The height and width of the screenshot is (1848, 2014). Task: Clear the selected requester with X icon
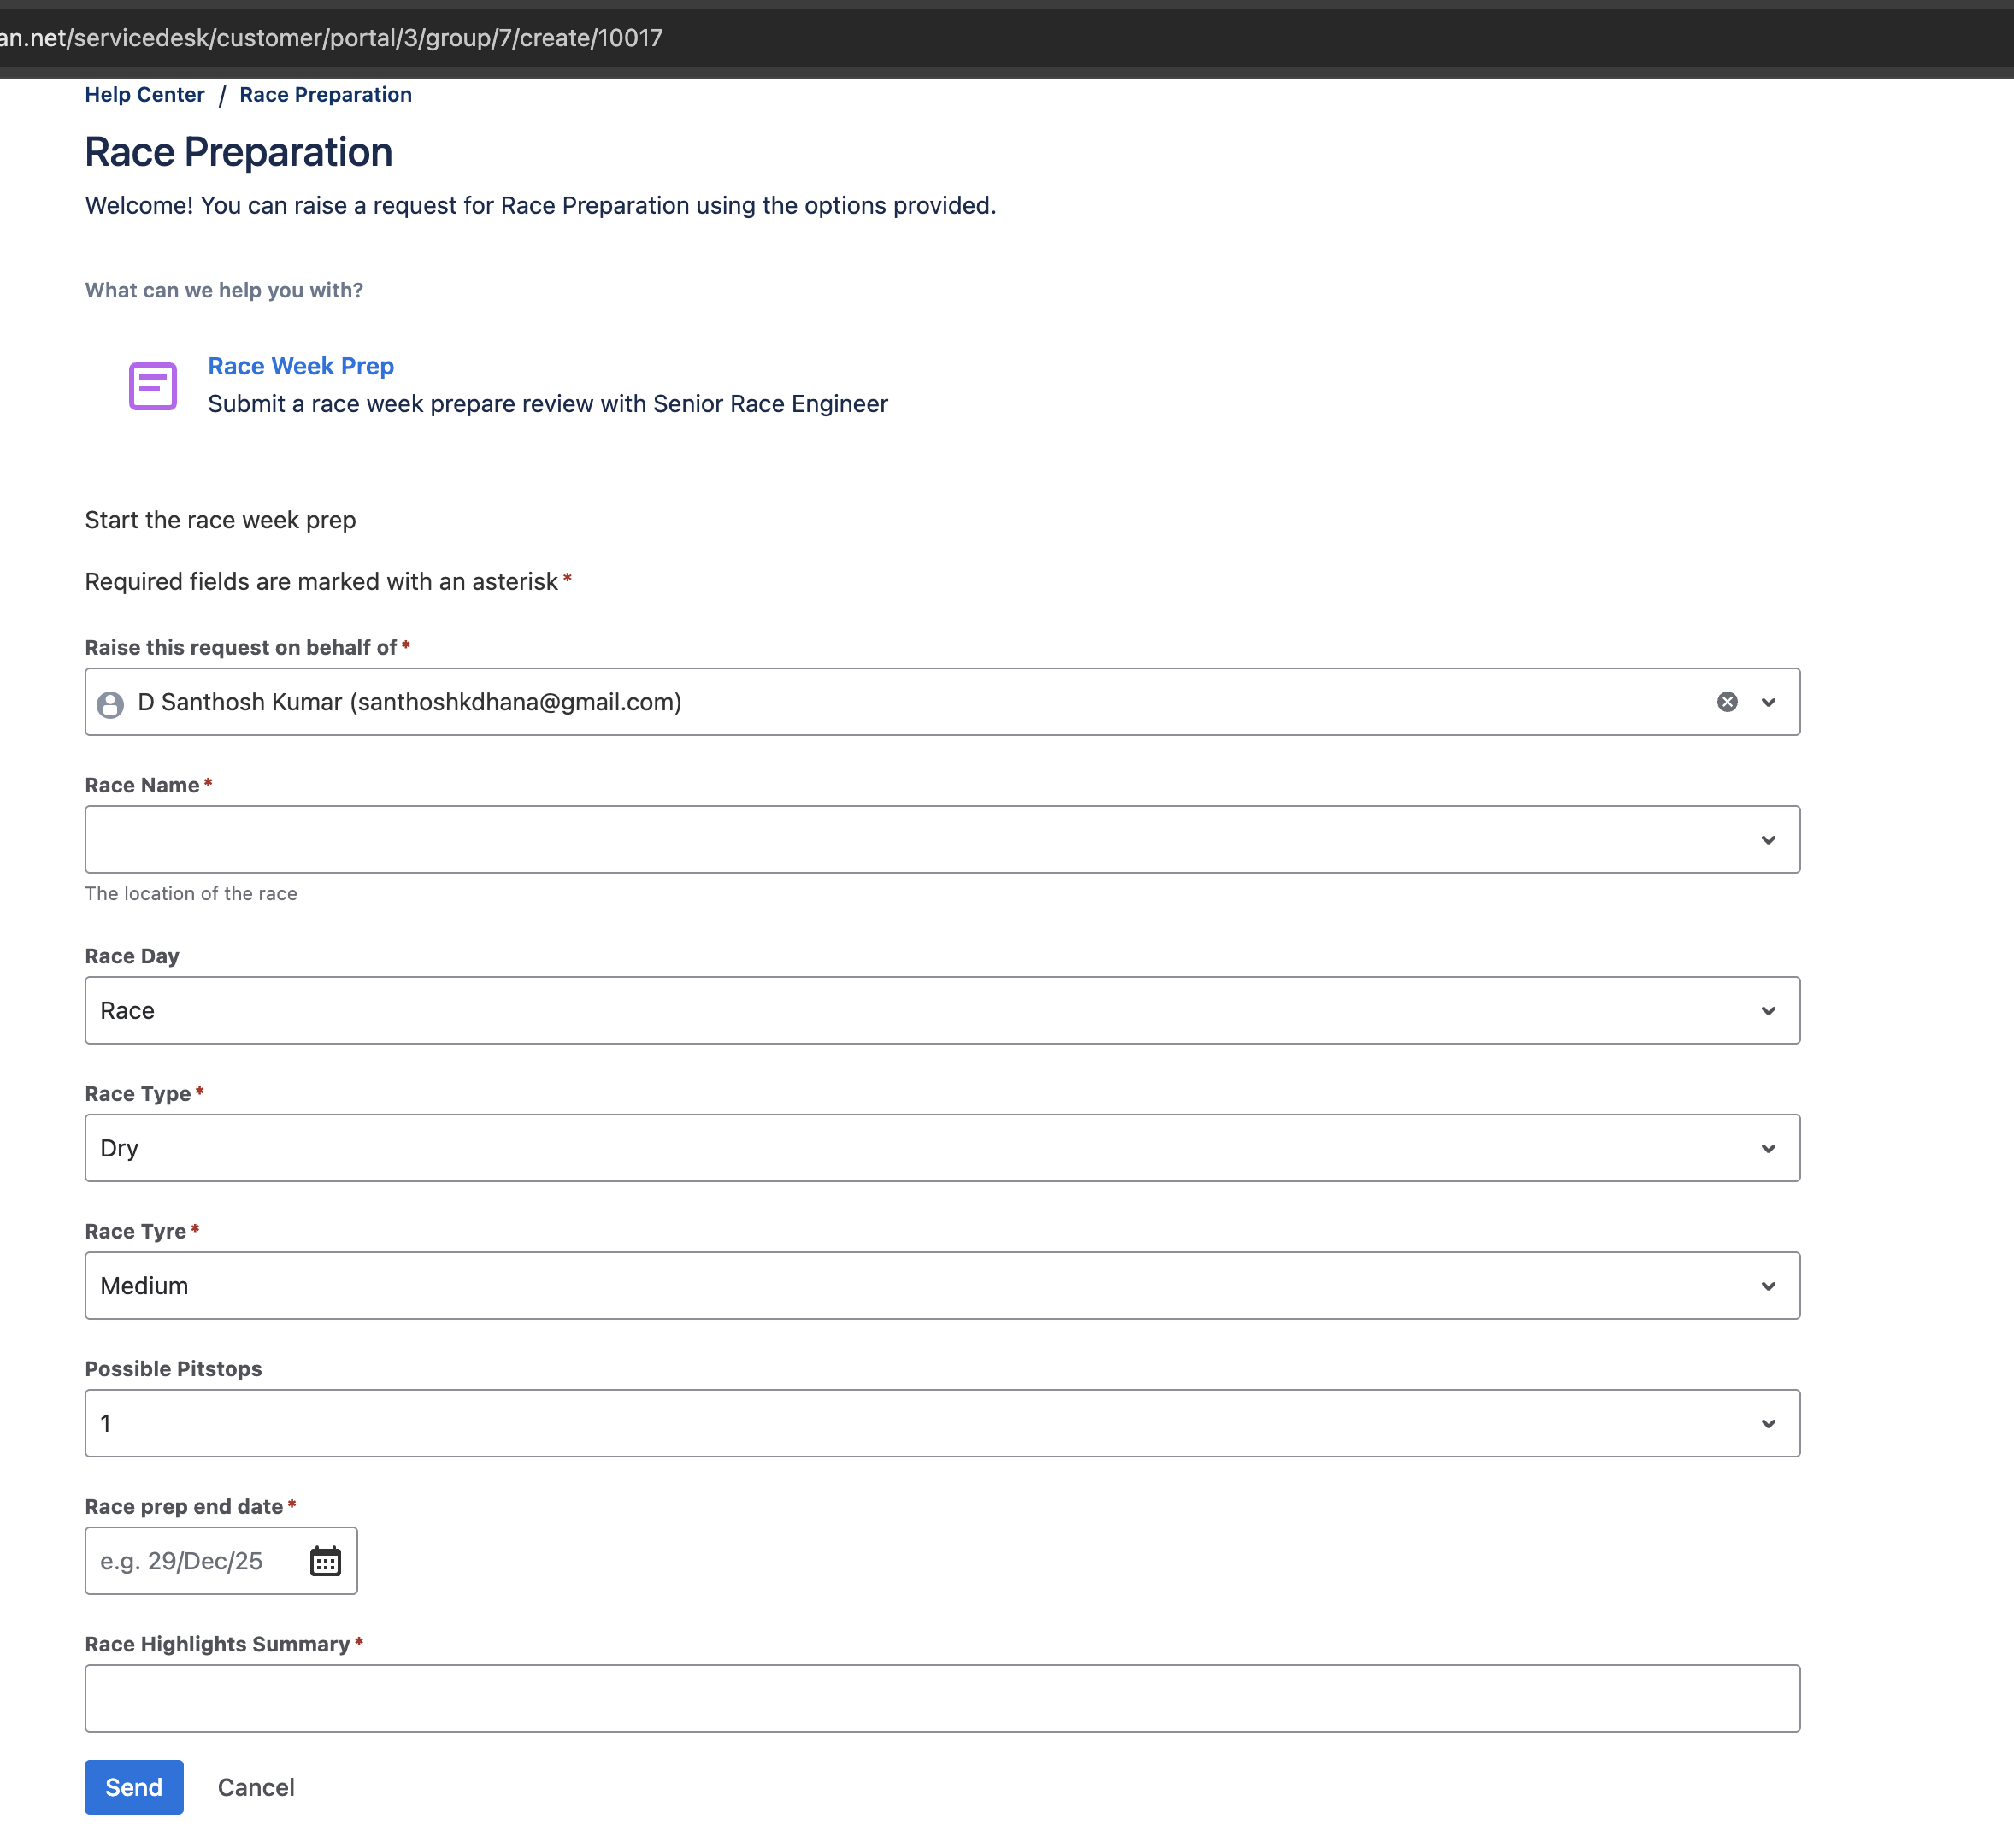point(1727,702)
